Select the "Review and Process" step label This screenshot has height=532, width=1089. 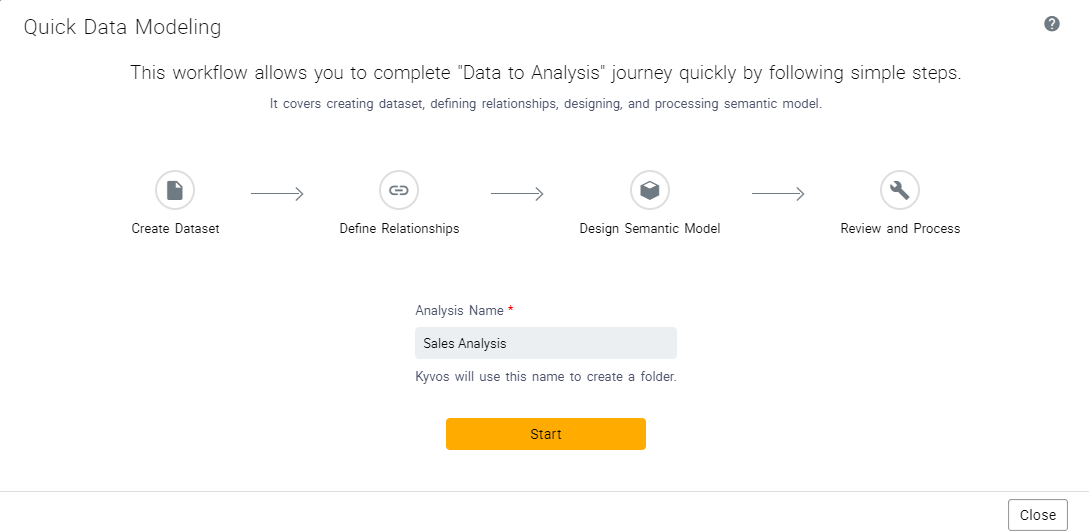coord(900,229)
